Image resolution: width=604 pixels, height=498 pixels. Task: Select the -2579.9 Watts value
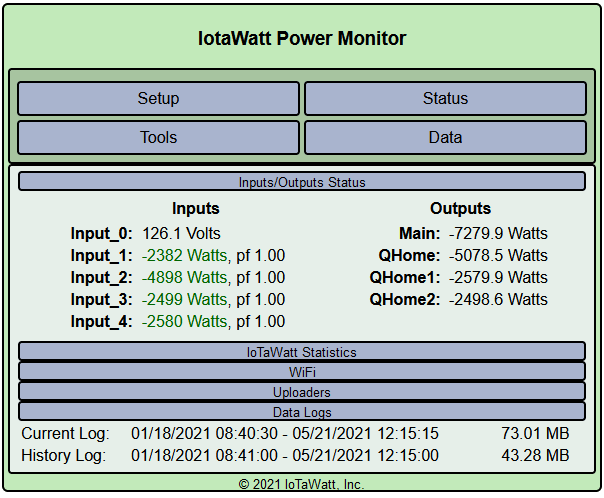[498, 277]
